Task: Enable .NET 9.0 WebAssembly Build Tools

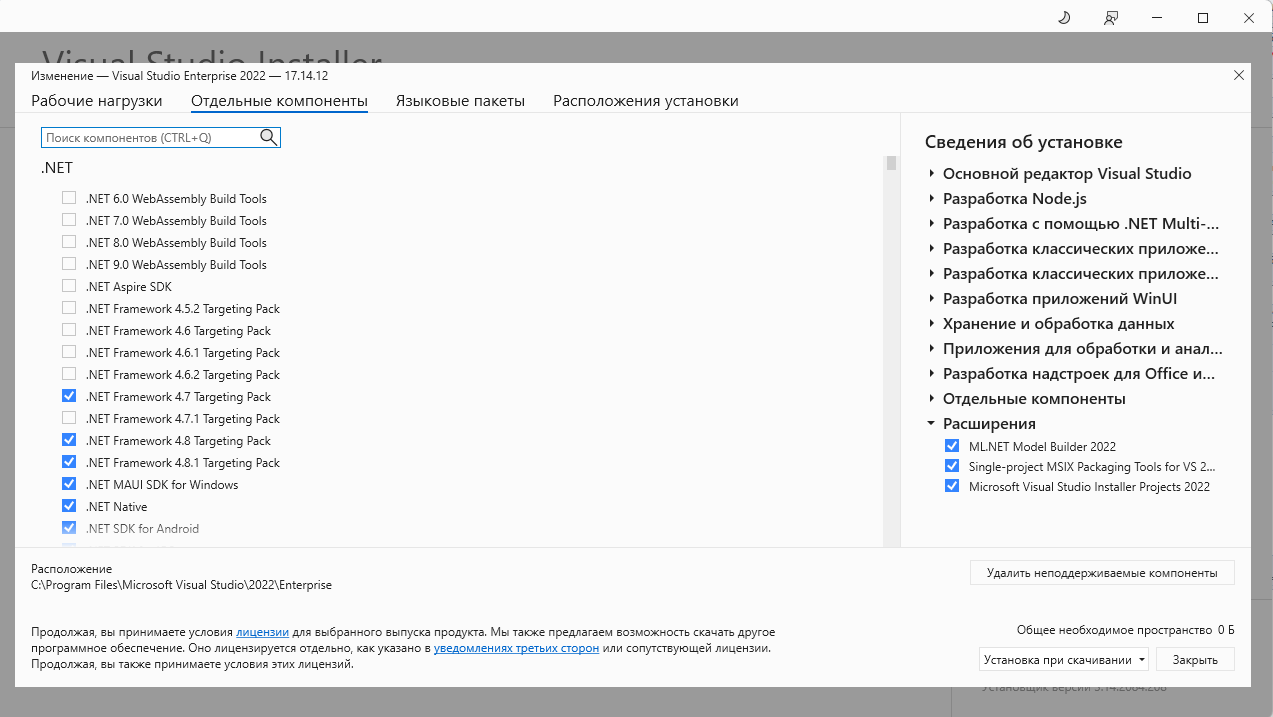Action: [x=69, y=264]
